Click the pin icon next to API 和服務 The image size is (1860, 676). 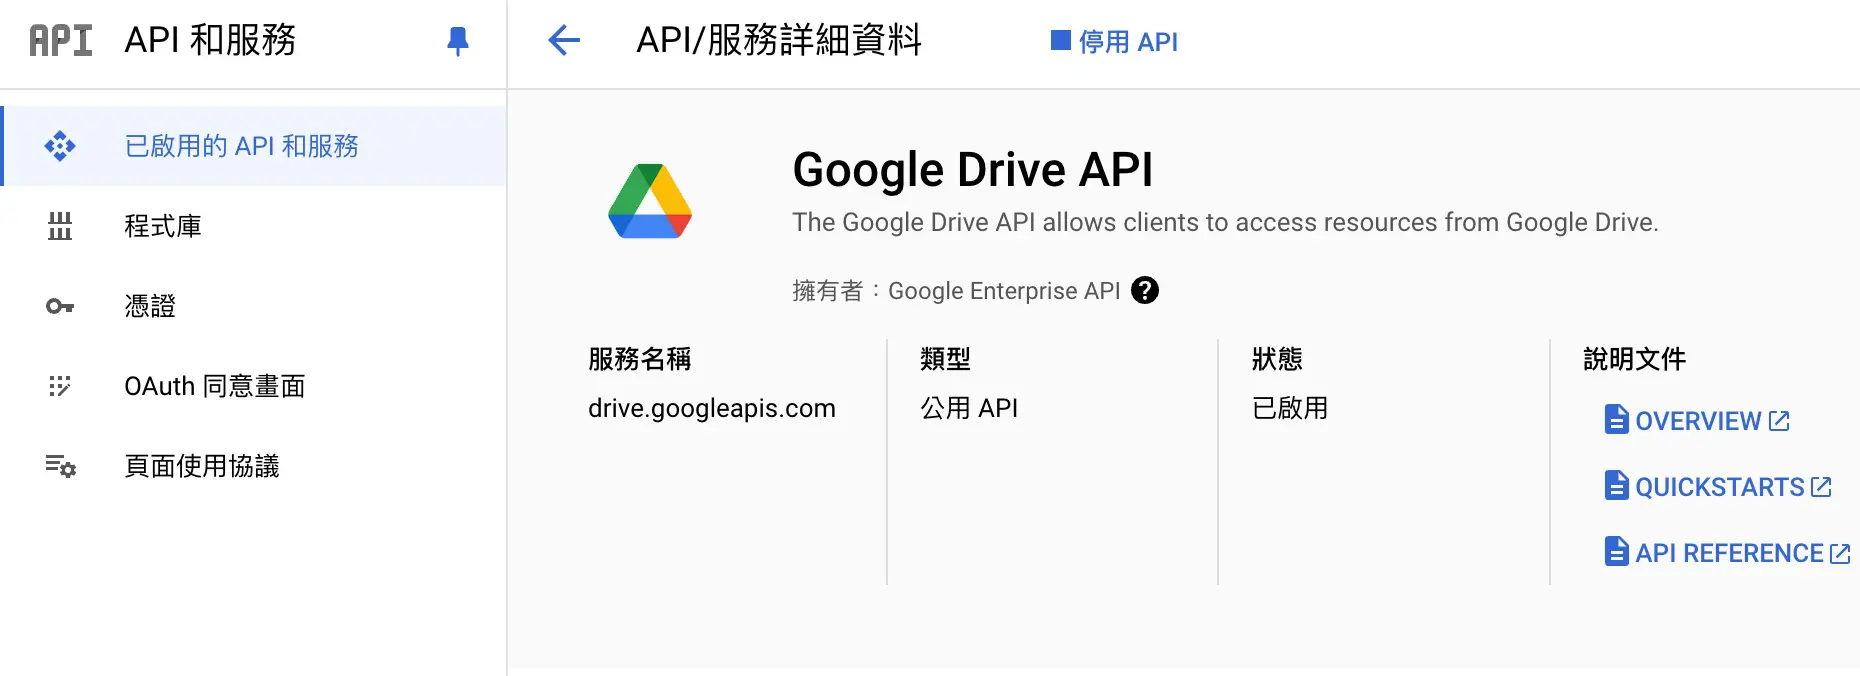458,41
